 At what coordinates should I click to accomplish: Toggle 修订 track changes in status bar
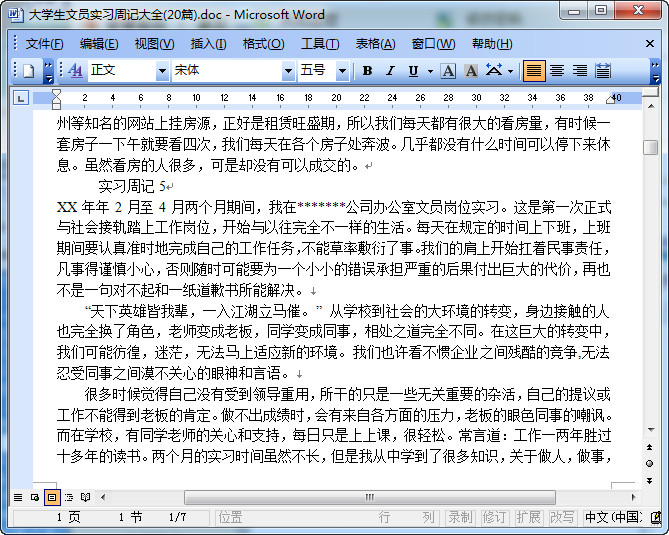coord(494,518)
